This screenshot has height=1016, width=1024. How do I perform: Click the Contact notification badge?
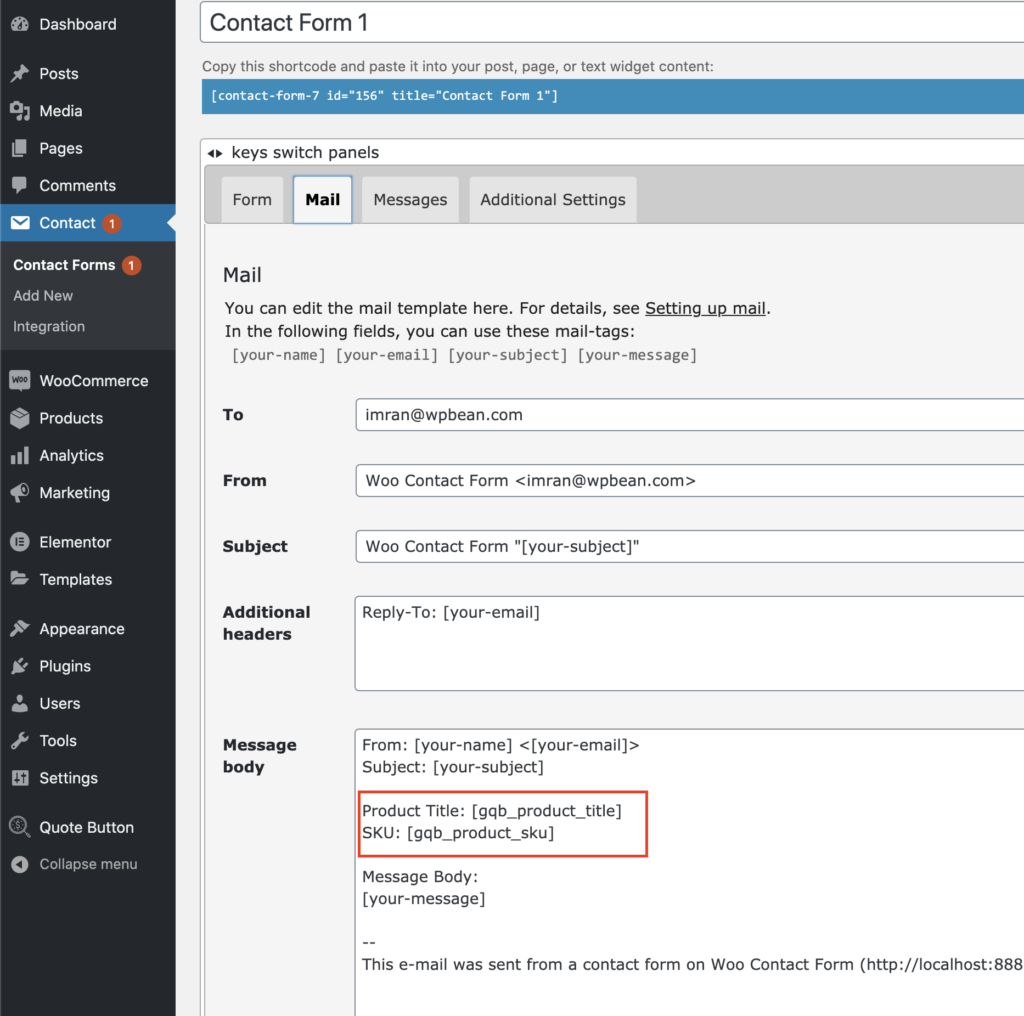pyautogui.click(x=112, y=223)
